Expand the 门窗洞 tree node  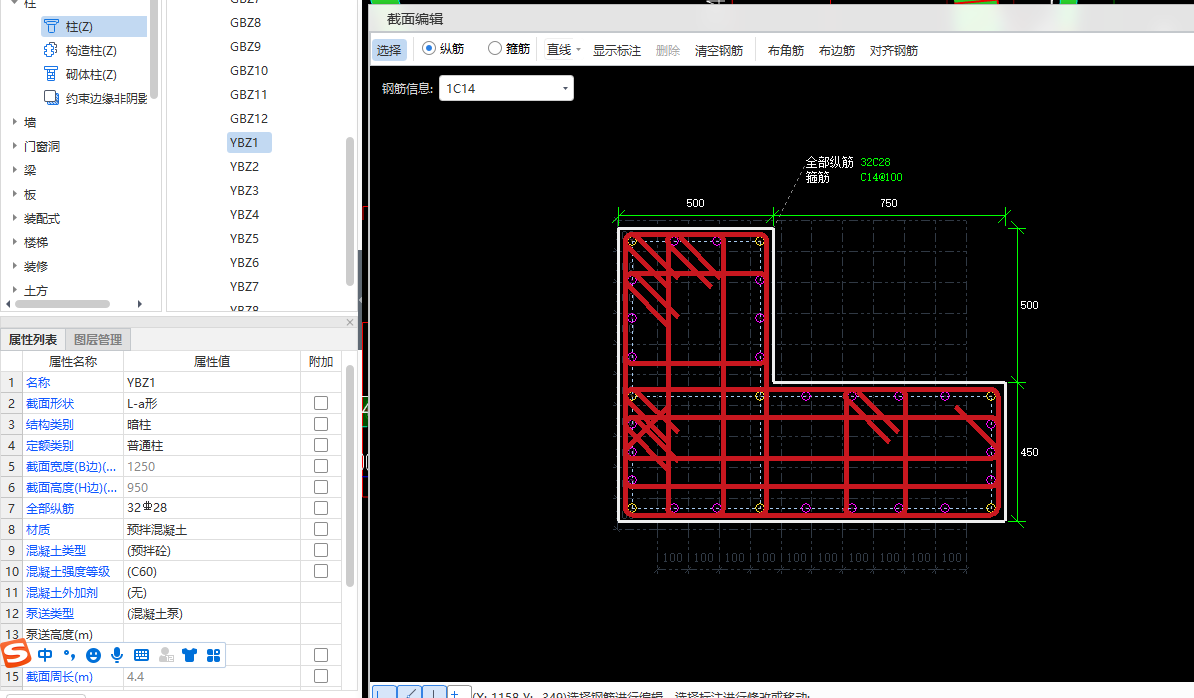click(x=14, y=146)
